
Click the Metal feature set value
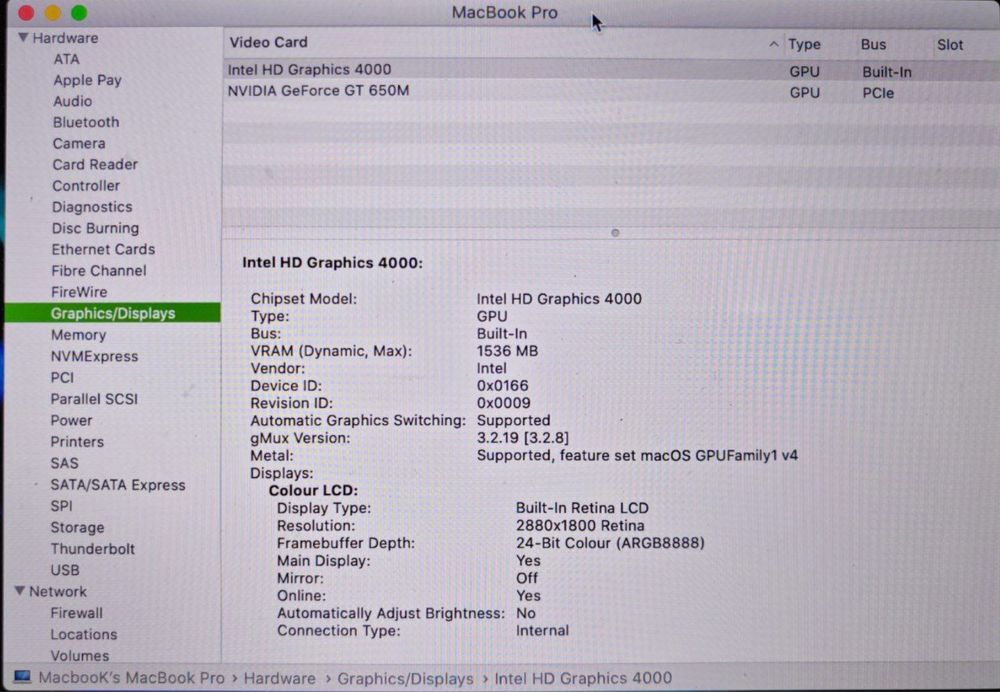[x=637, y=455]
